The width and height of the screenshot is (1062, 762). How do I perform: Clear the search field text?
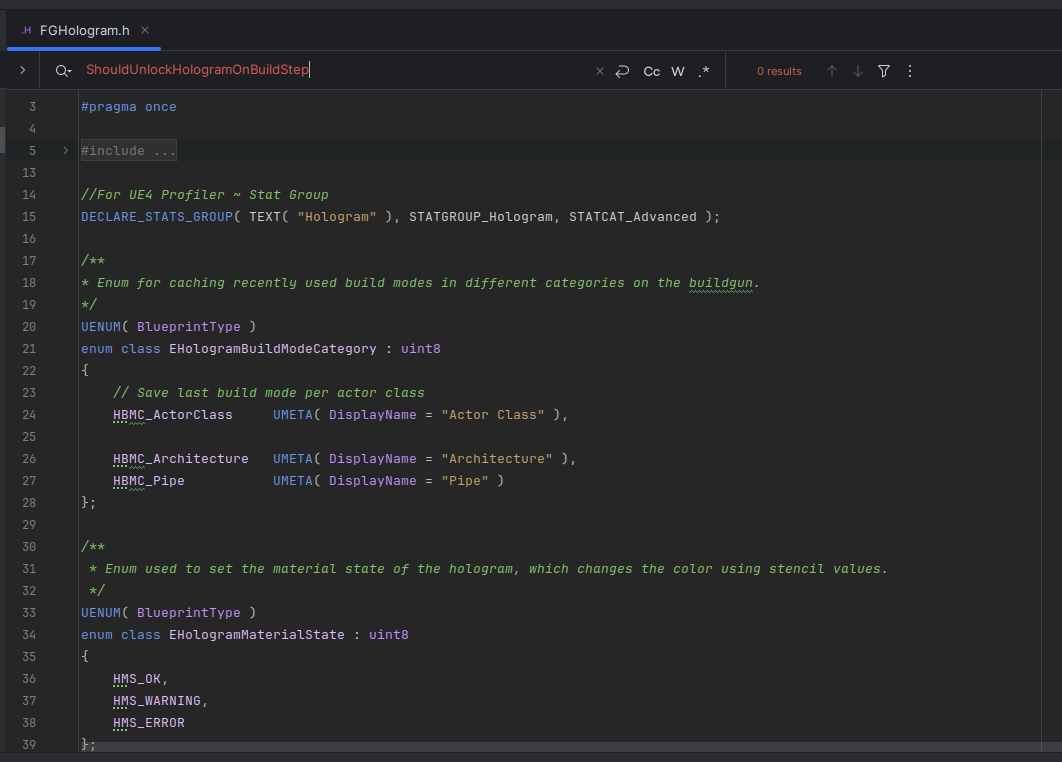tap(600, 71)
